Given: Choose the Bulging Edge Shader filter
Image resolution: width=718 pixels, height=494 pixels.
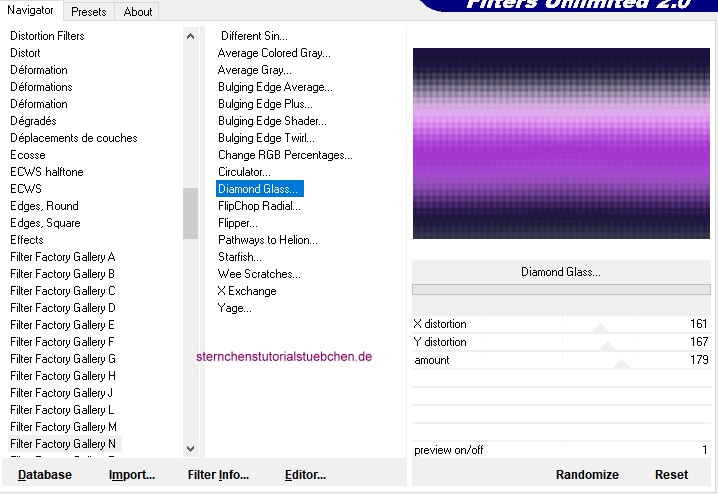Looking at the screenshot, I should (x=272, y=121).
